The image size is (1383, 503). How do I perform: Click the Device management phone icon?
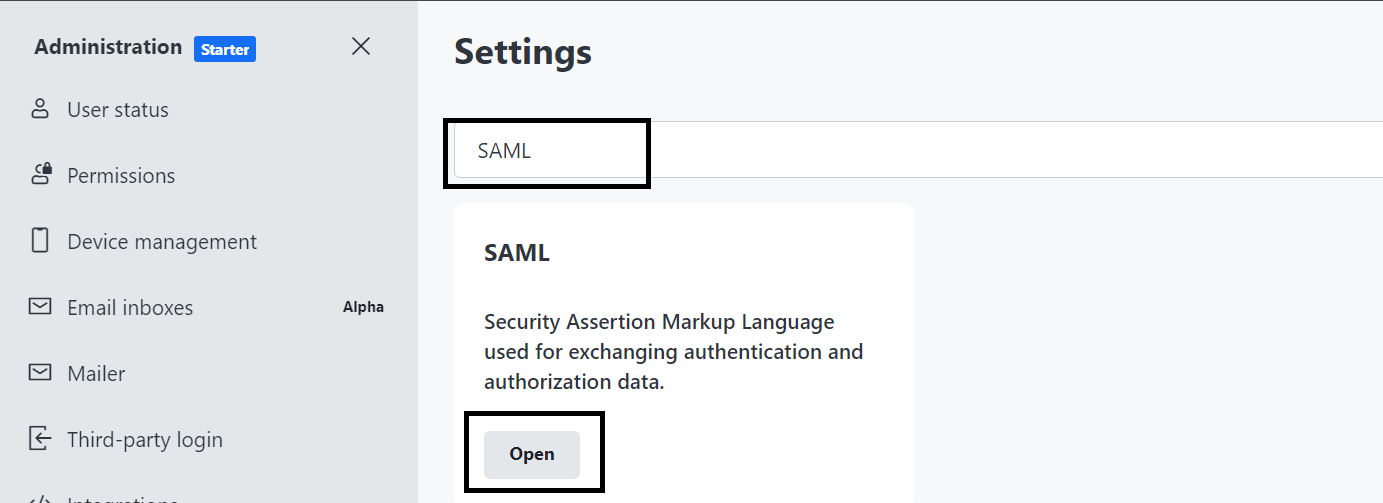point(40,241)
